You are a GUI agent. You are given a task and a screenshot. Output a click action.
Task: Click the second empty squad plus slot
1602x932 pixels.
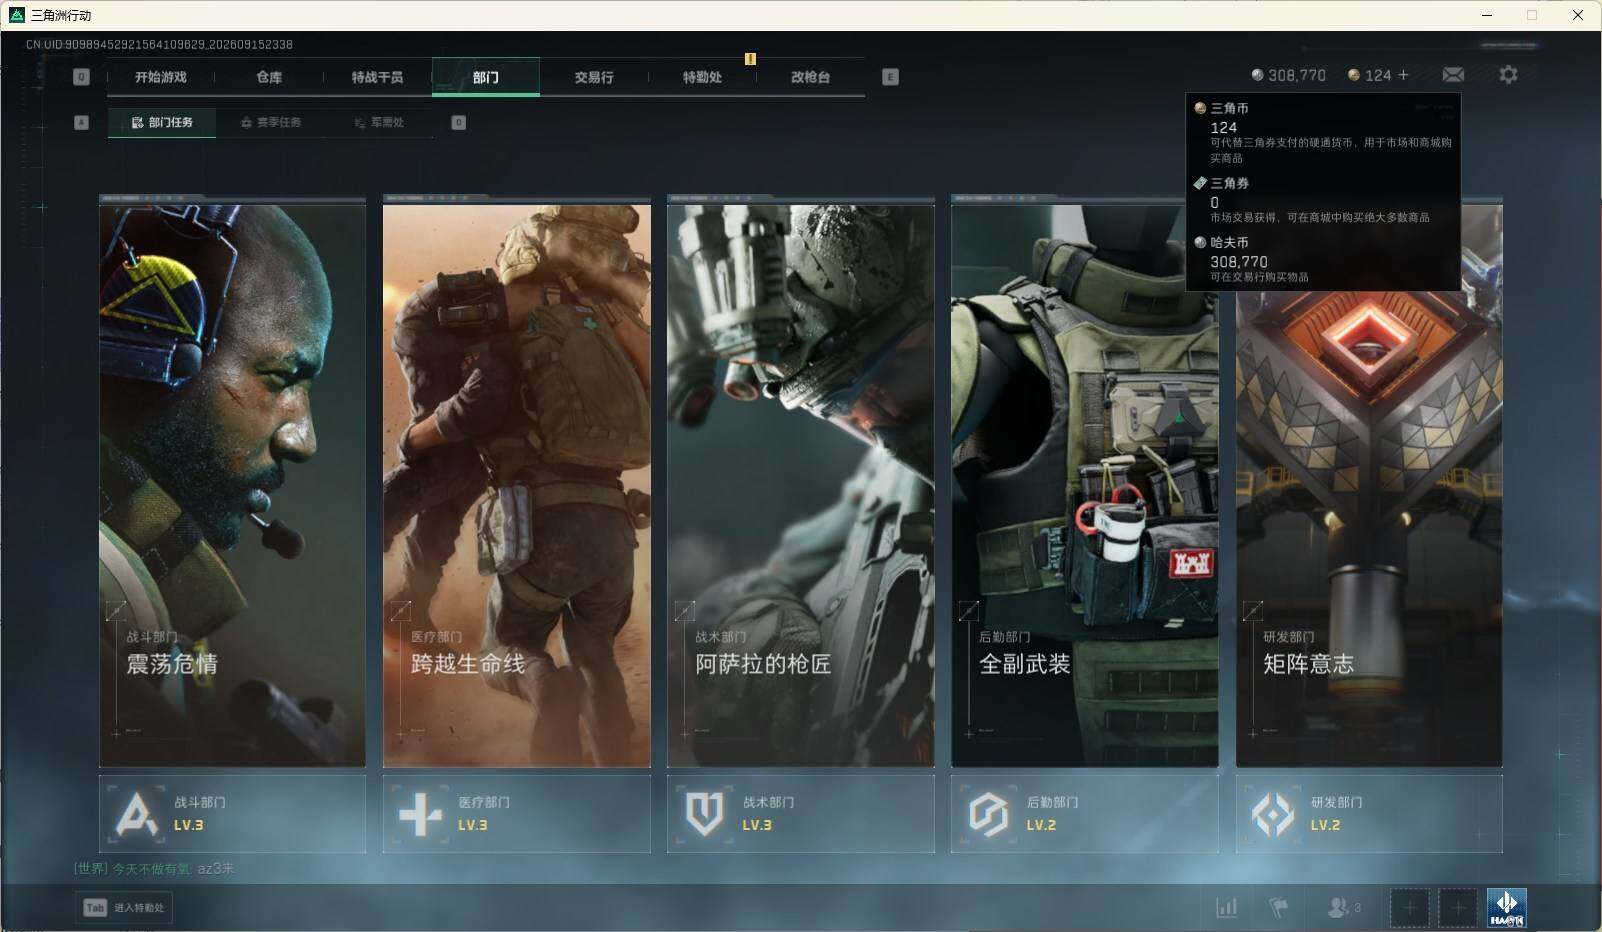click(x=1458, y=907)
